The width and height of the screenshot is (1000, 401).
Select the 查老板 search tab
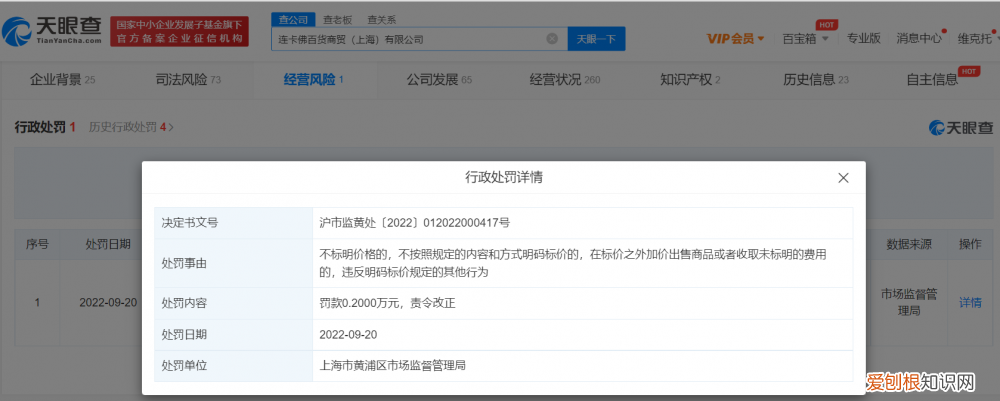pyautogui.click(x=338, y=19)
